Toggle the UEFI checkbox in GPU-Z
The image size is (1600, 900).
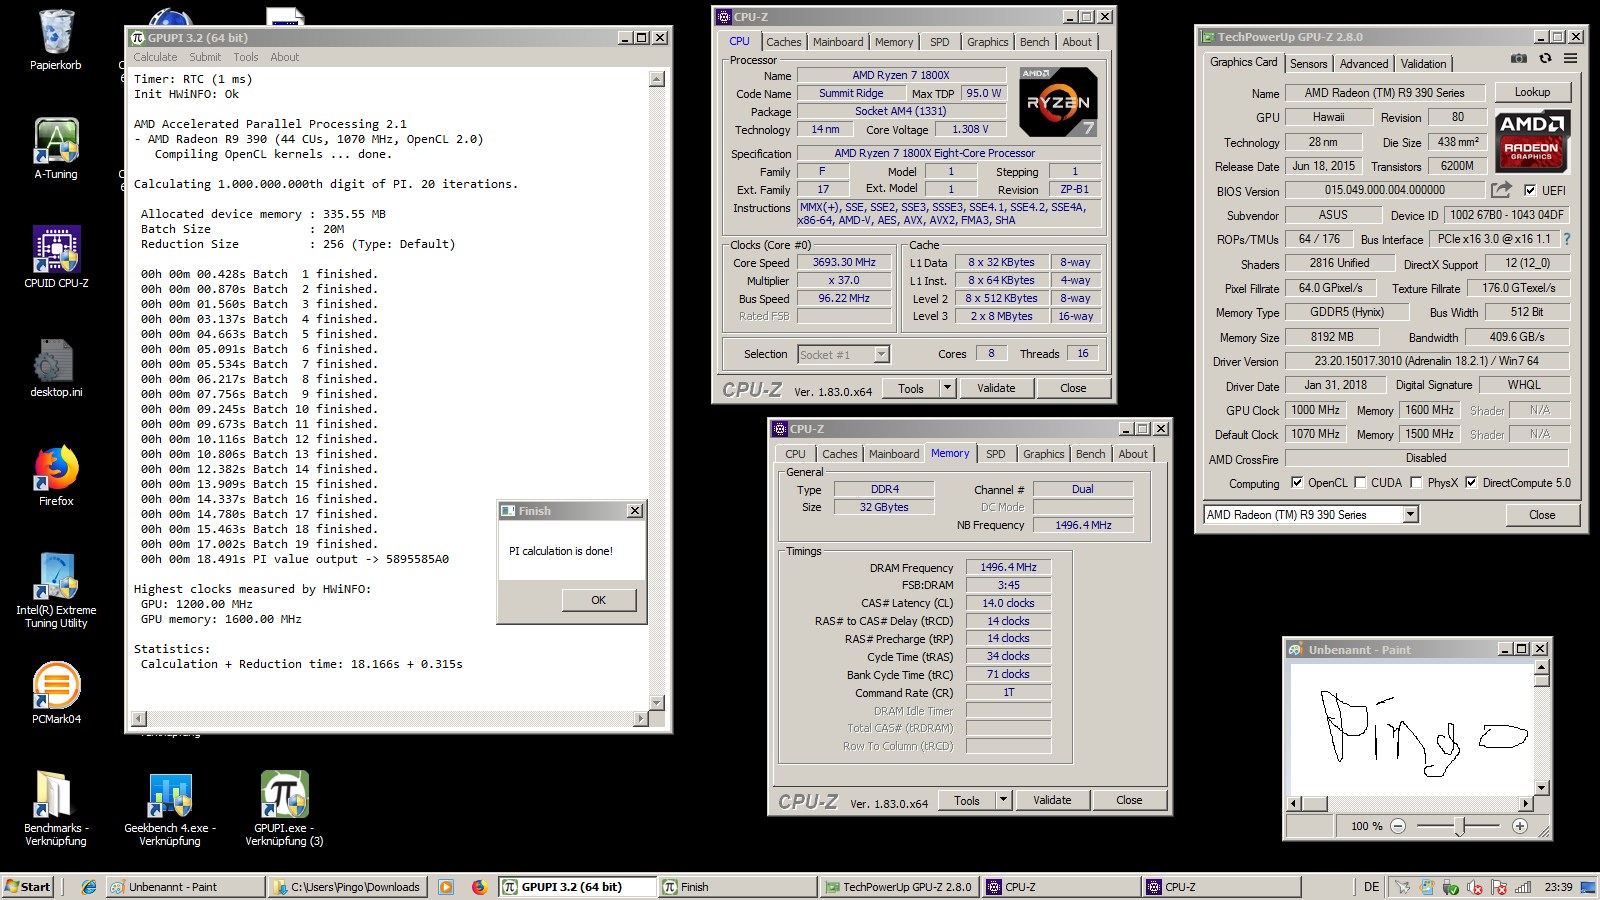[x=1529, y=190]
